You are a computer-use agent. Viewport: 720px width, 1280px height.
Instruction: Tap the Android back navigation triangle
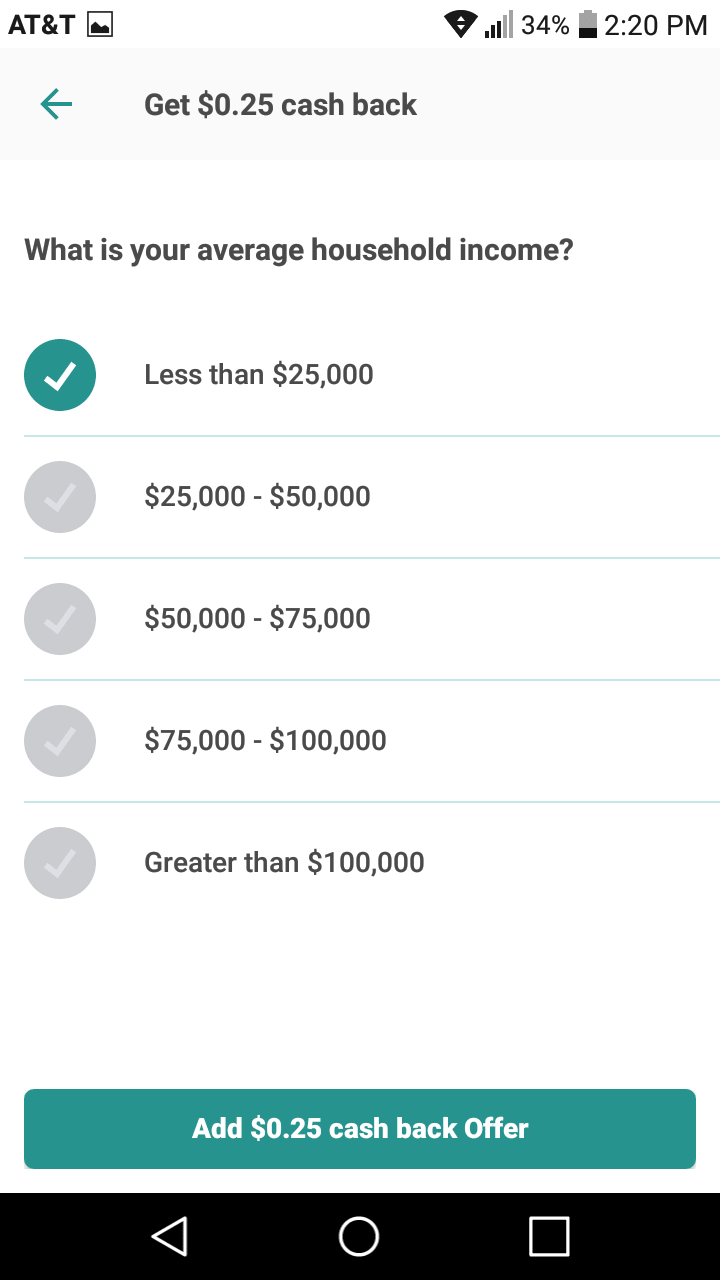coord(170,1236)
